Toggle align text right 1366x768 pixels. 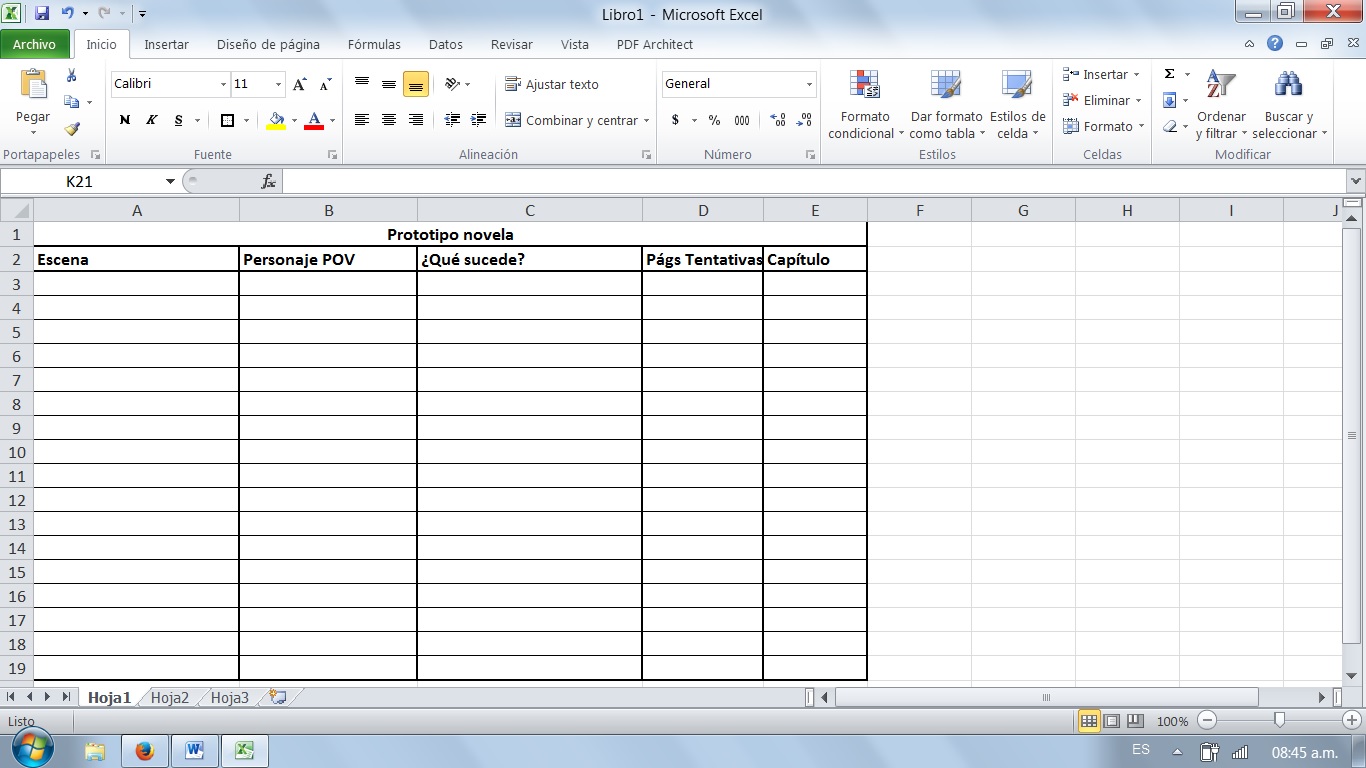click(416, 120)
